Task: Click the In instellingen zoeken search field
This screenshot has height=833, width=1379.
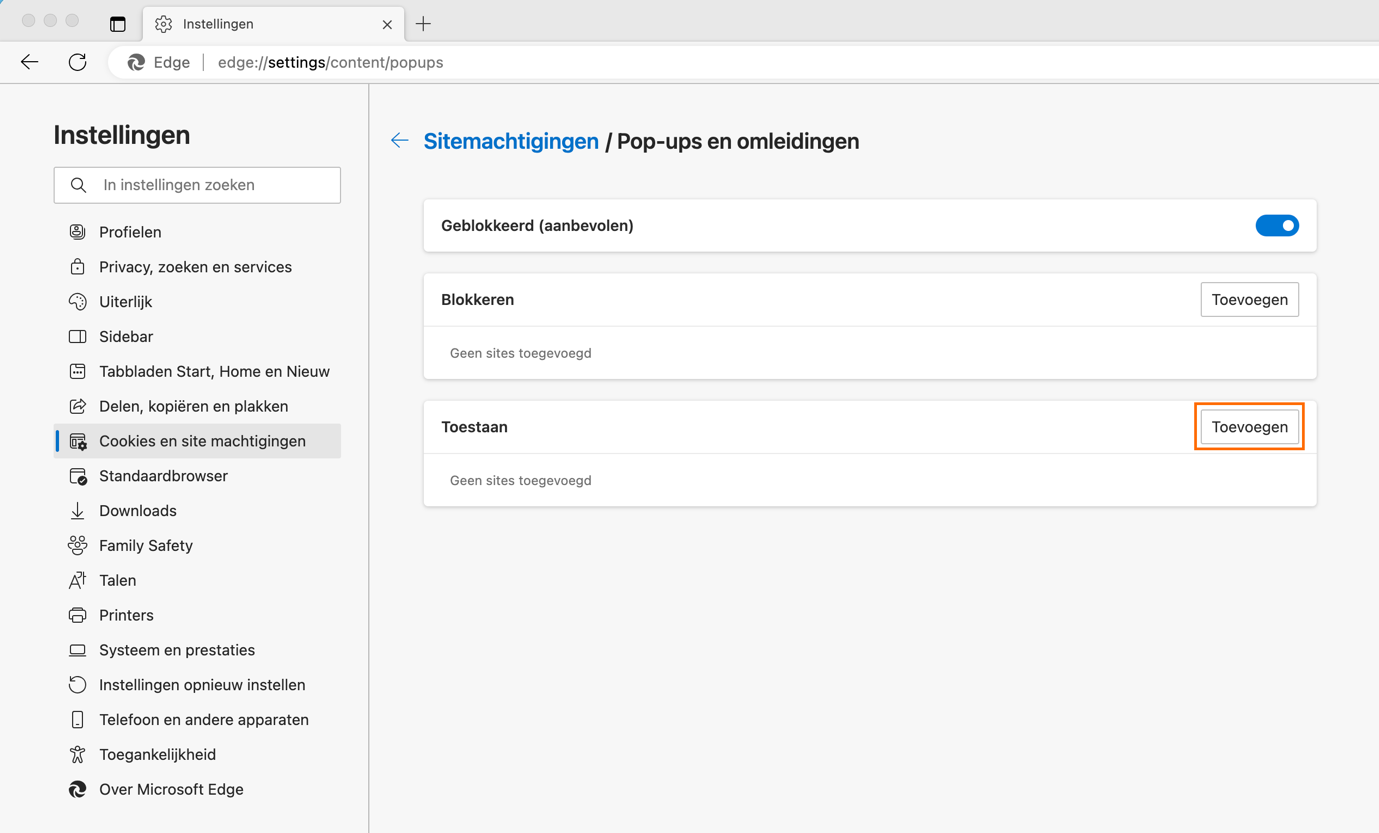Action: [197, 185]
